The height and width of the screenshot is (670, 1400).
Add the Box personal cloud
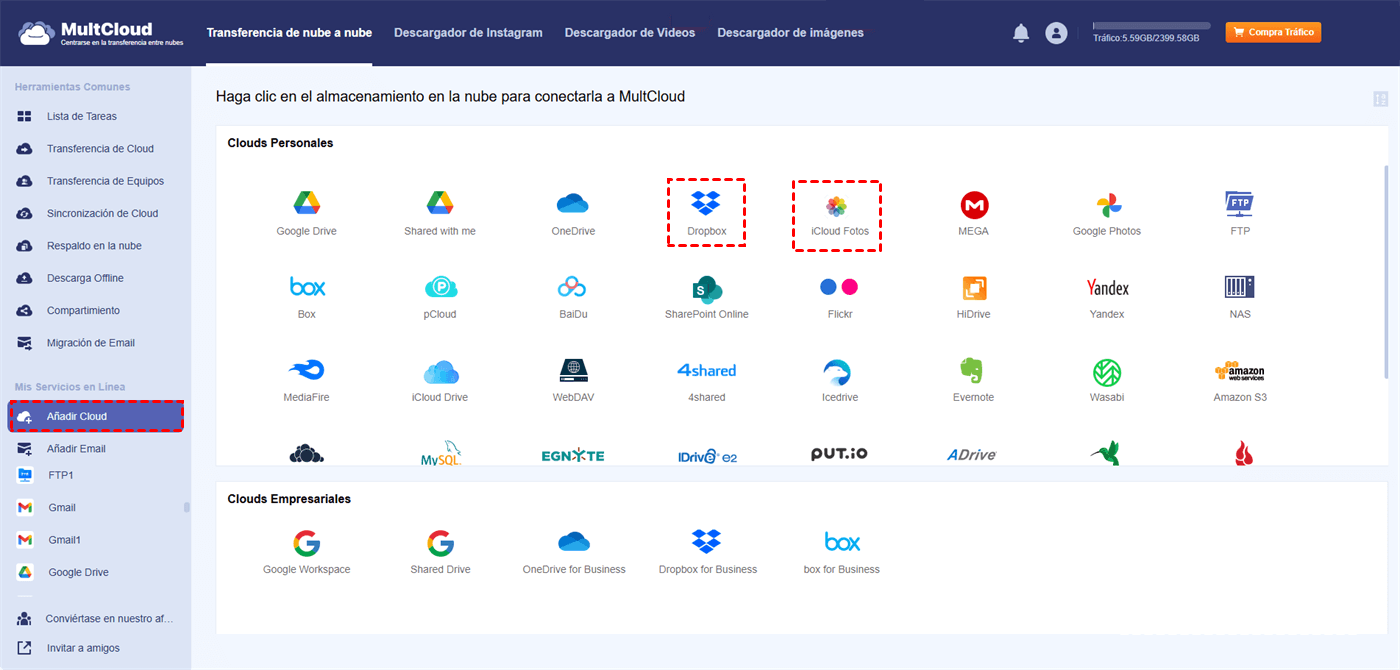[x=307, y=288]
